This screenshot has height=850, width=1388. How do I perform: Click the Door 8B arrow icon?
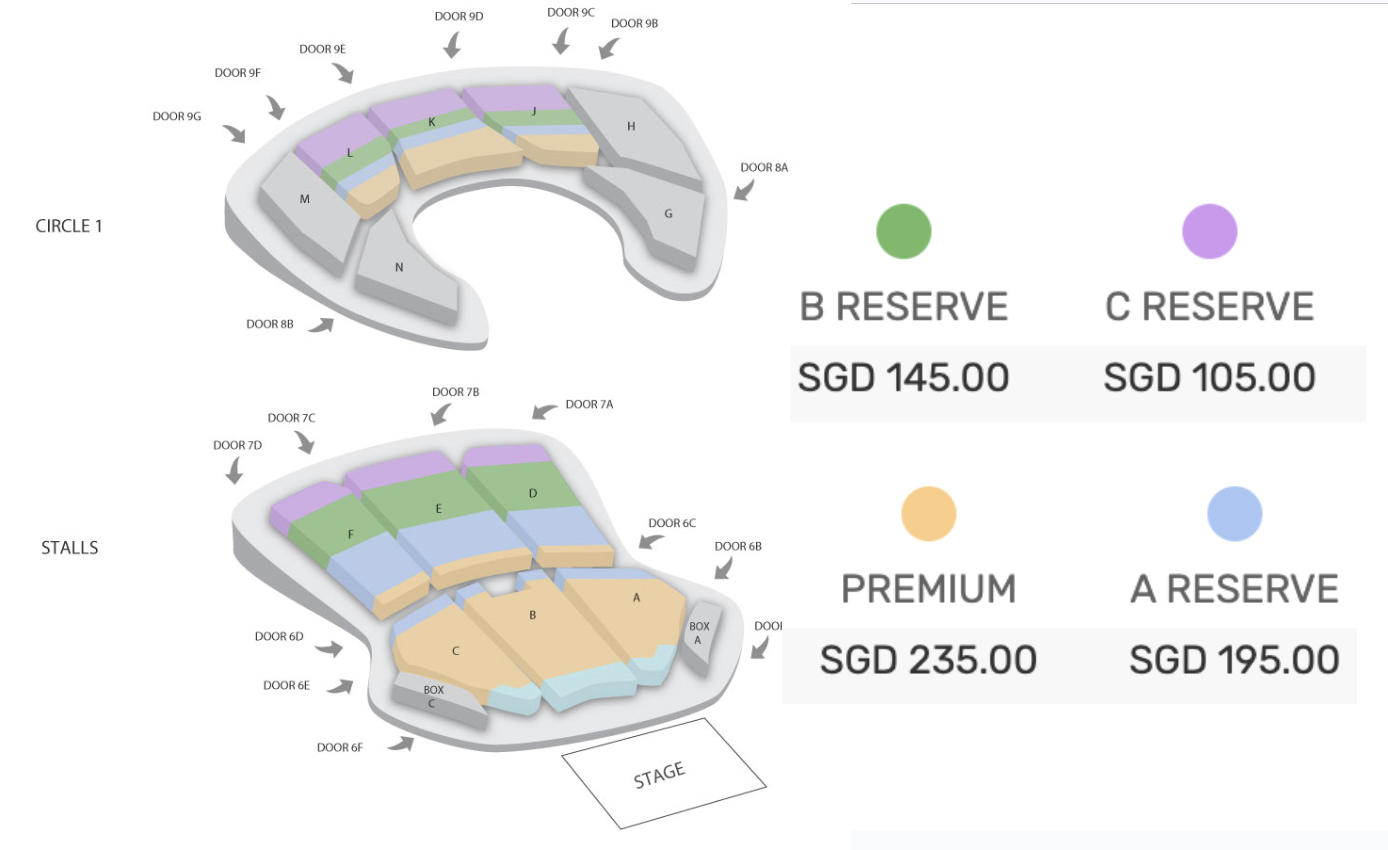[x=321, y=324]
